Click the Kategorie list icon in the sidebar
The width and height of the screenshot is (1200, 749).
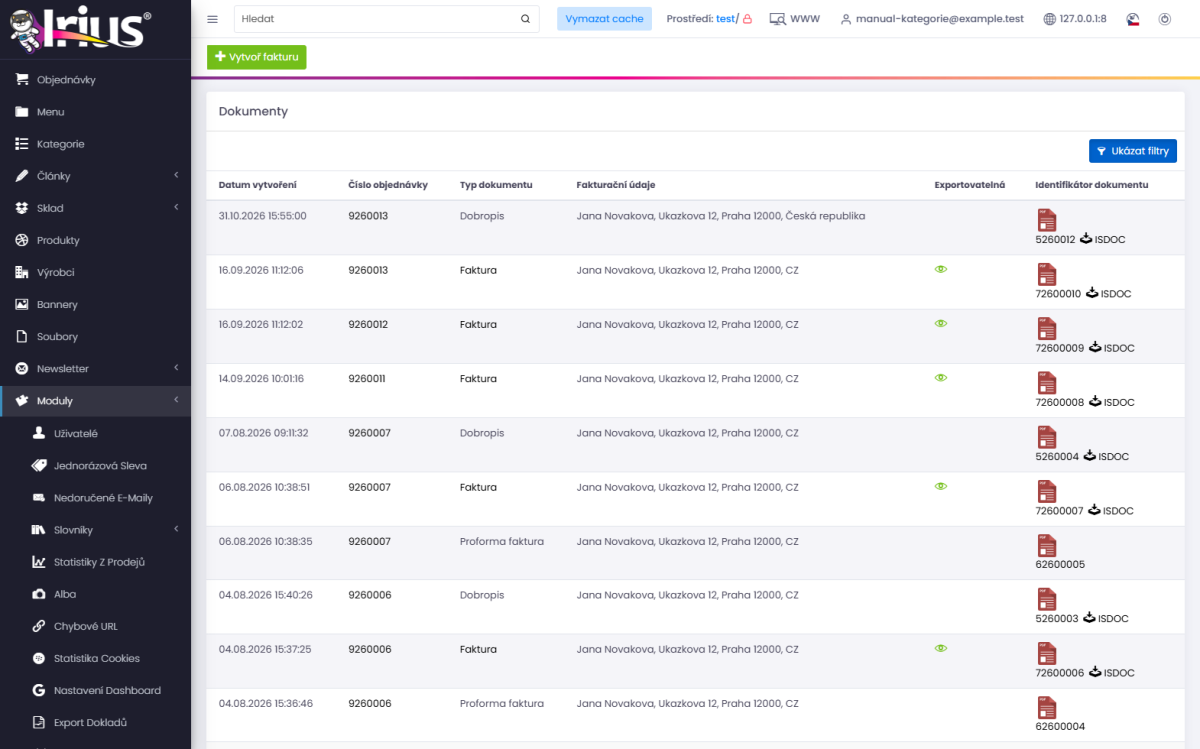pyautogui.click(x=21, y=144)
